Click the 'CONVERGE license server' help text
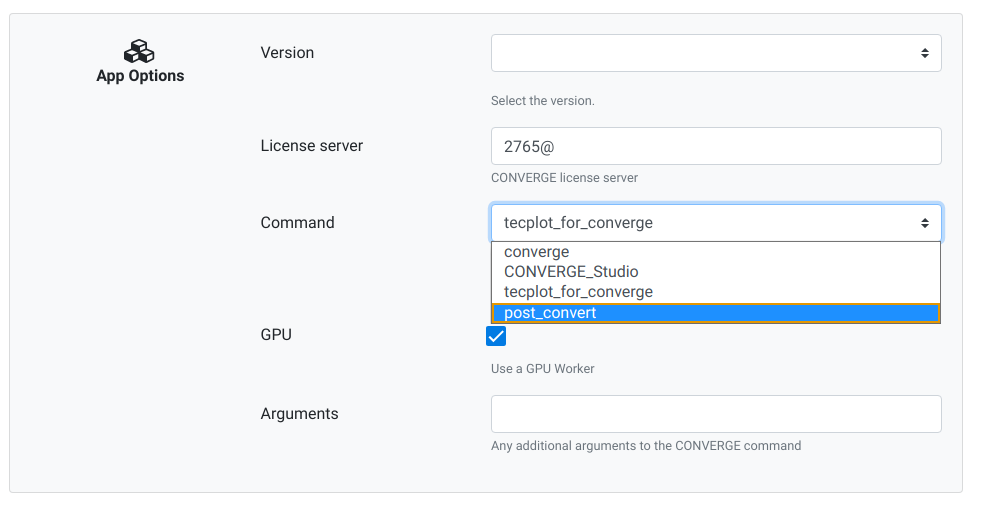The width and height of the screenshot is (983, 509). coord(564,178)
